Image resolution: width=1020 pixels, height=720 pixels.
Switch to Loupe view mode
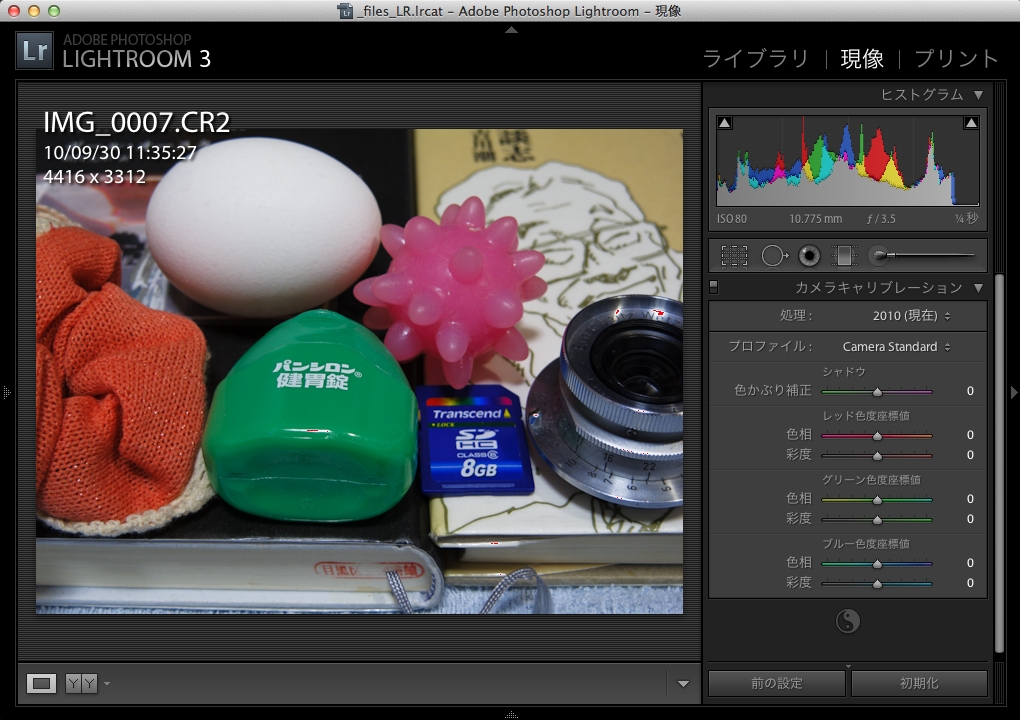[x=41, y=683]
